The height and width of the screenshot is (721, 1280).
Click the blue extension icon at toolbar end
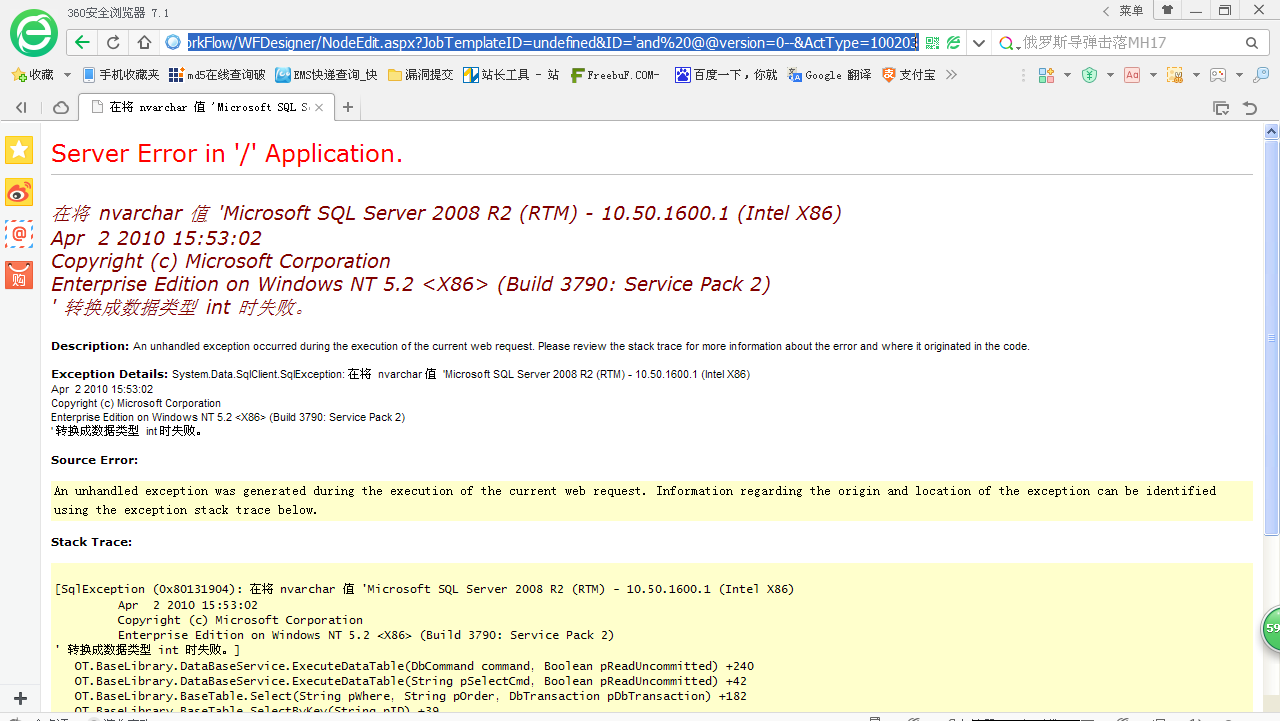click(1262, 75)
